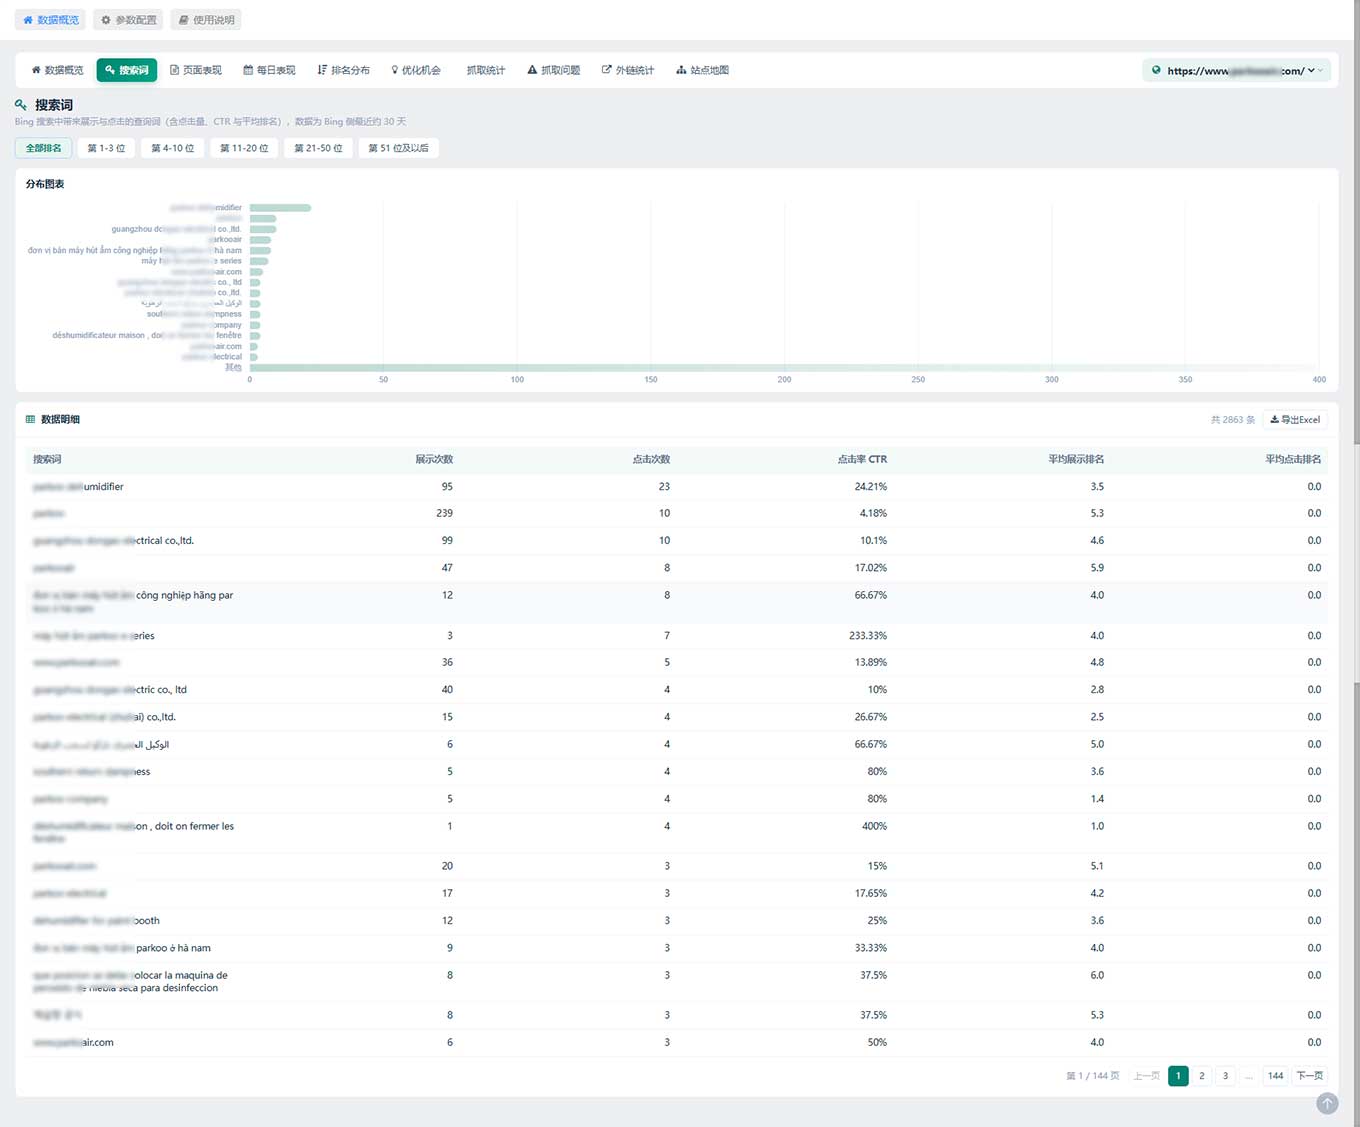The width and height of the screenshot is (1360, 1127).
Task: Select the 全部排名 ranking filter
Action: click(44, 148)
